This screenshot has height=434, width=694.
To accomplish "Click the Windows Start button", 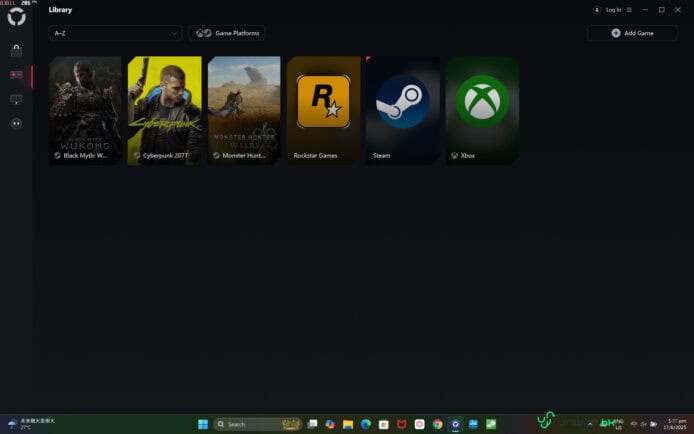I will click(x=203, y=424).
